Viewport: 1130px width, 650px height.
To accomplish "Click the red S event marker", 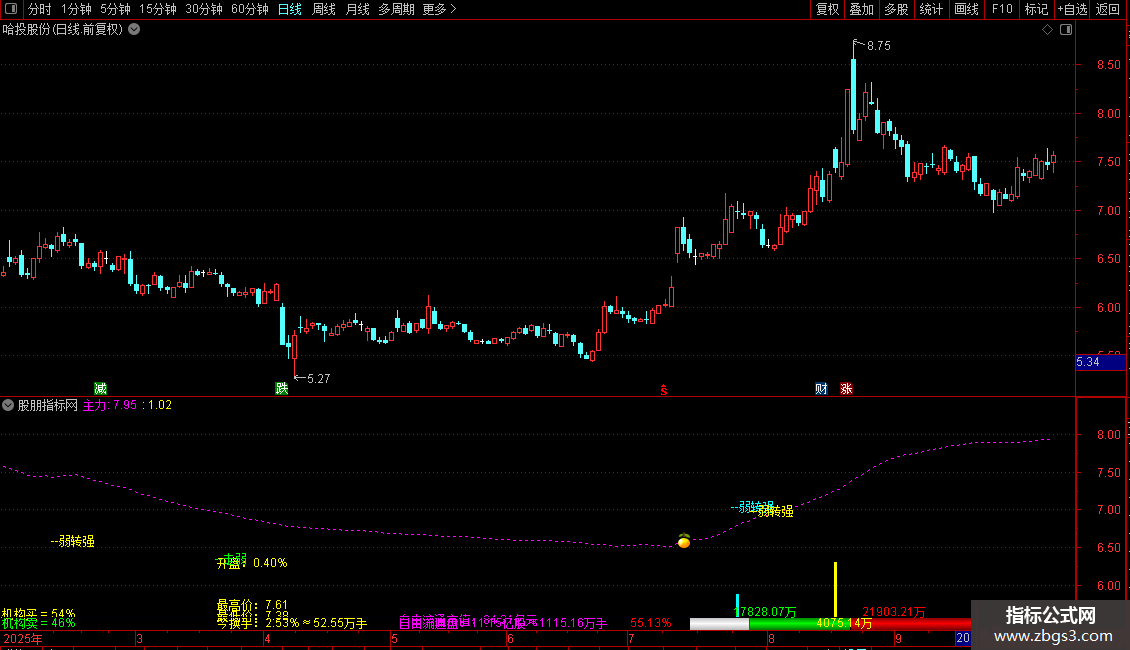I will coord(664,390).
